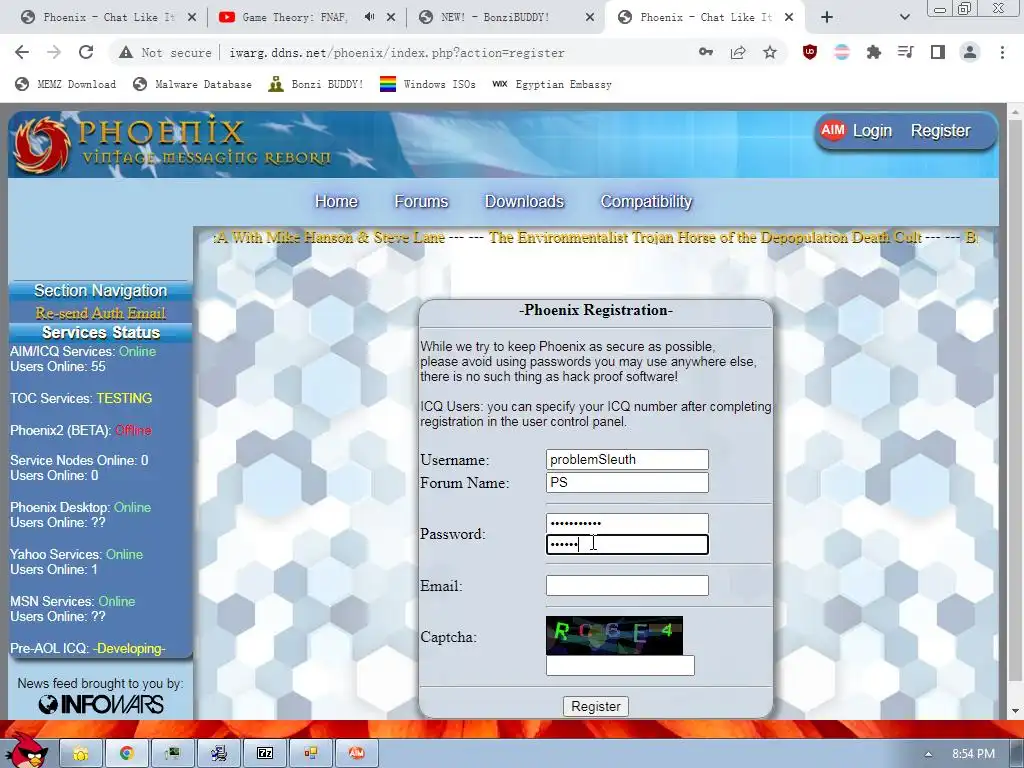Reload the current page
This screenshot has height=768, width=1024.
86,52
